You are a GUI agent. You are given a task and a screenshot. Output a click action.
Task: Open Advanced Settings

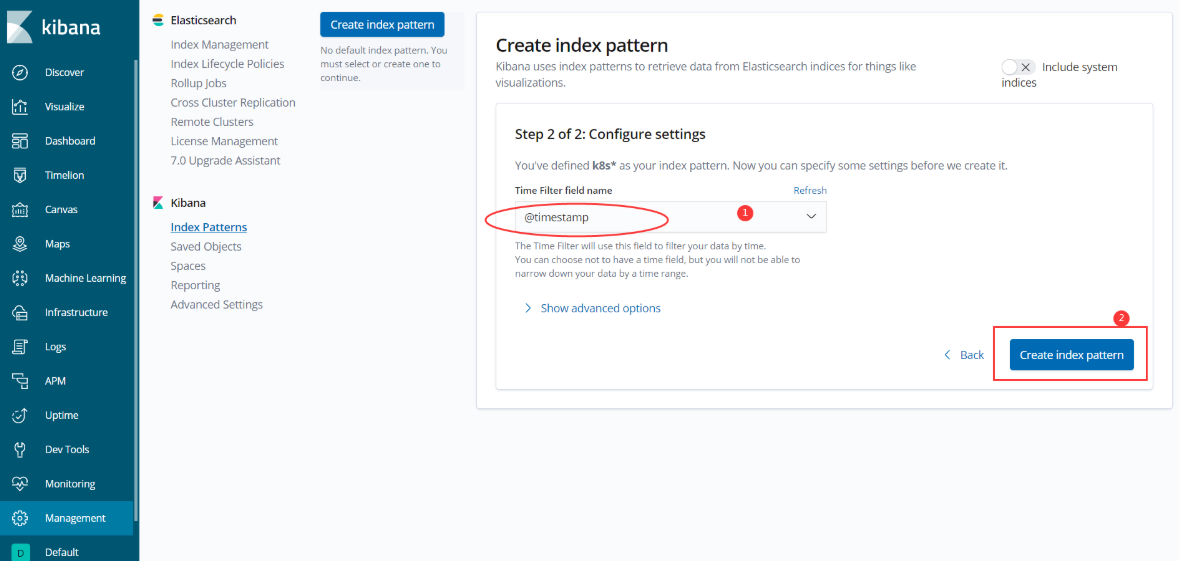tap(217, 305)
